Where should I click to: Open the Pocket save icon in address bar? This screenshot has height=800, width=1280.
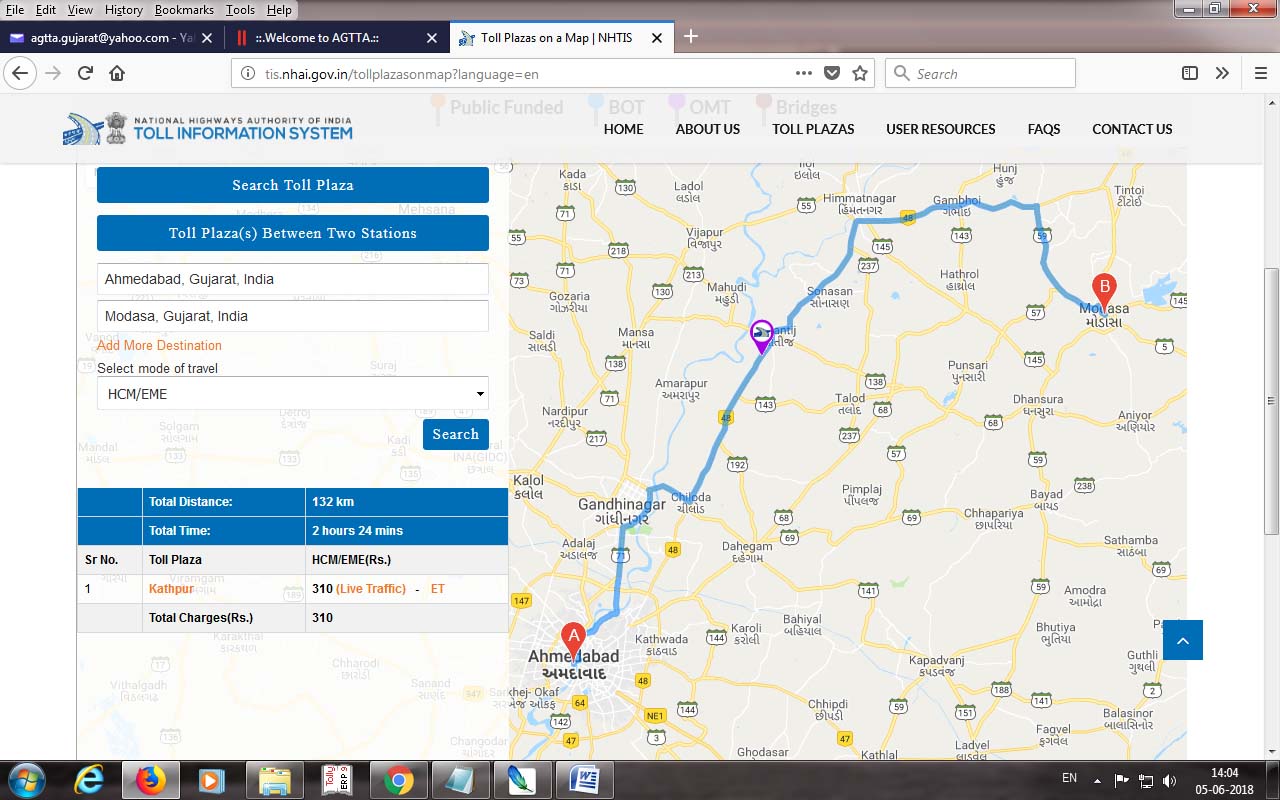point(832,73)
